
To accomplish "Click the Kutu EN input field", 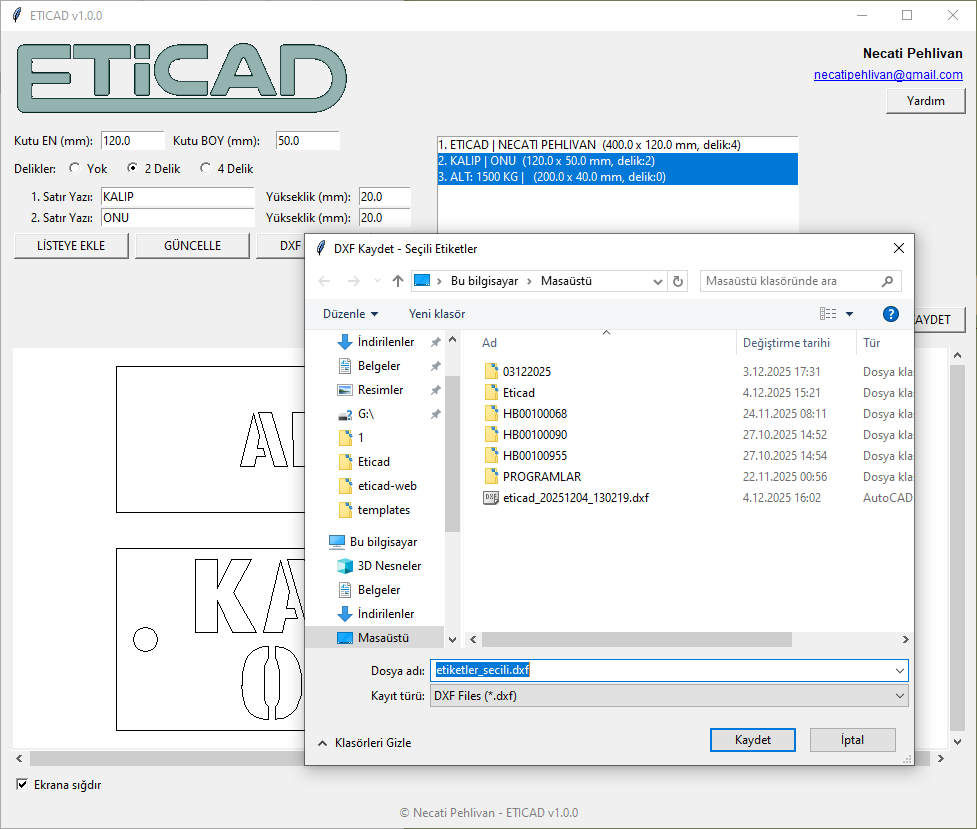I will [x=132, y=141].
